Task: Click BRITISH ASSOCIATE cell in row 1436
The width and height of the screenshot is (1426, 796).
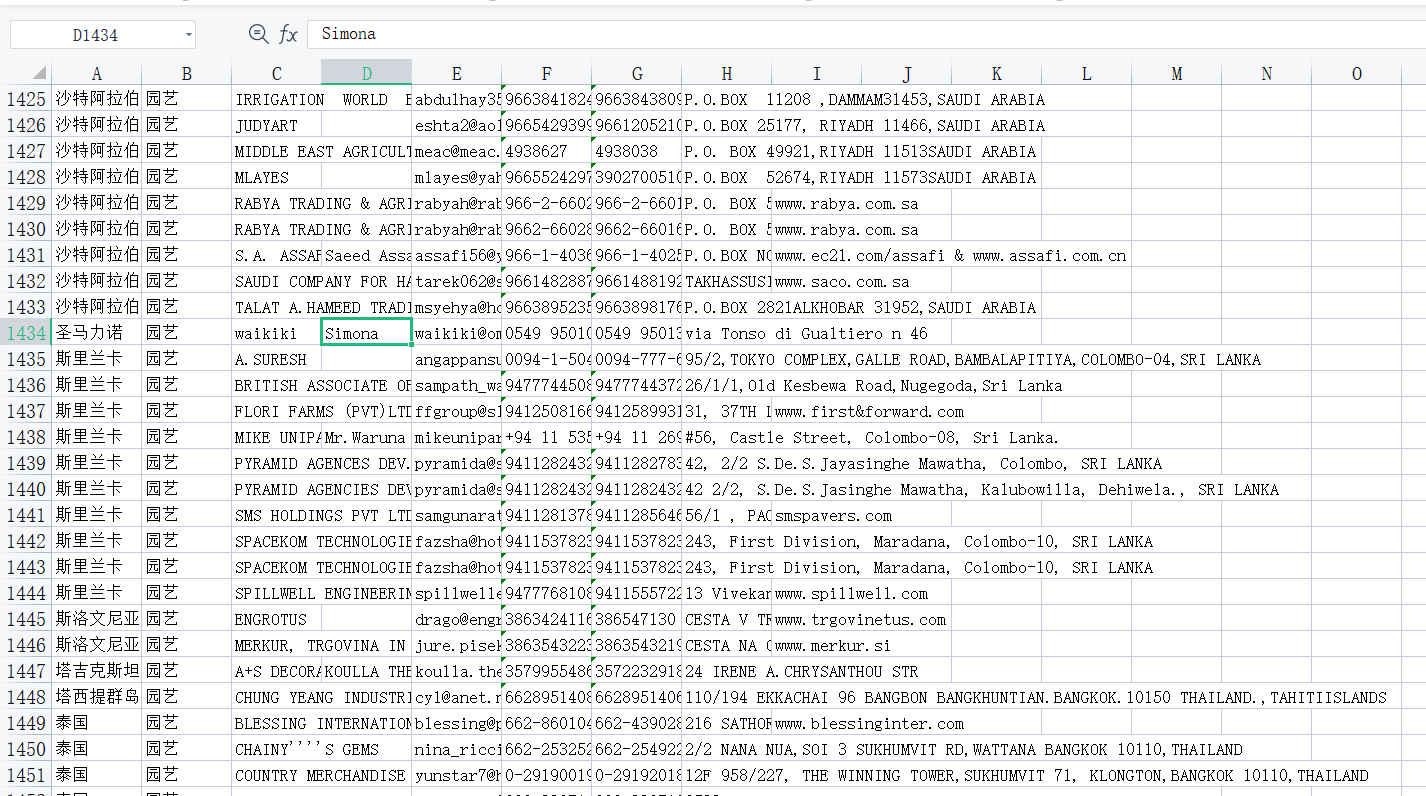Action: 277,385
